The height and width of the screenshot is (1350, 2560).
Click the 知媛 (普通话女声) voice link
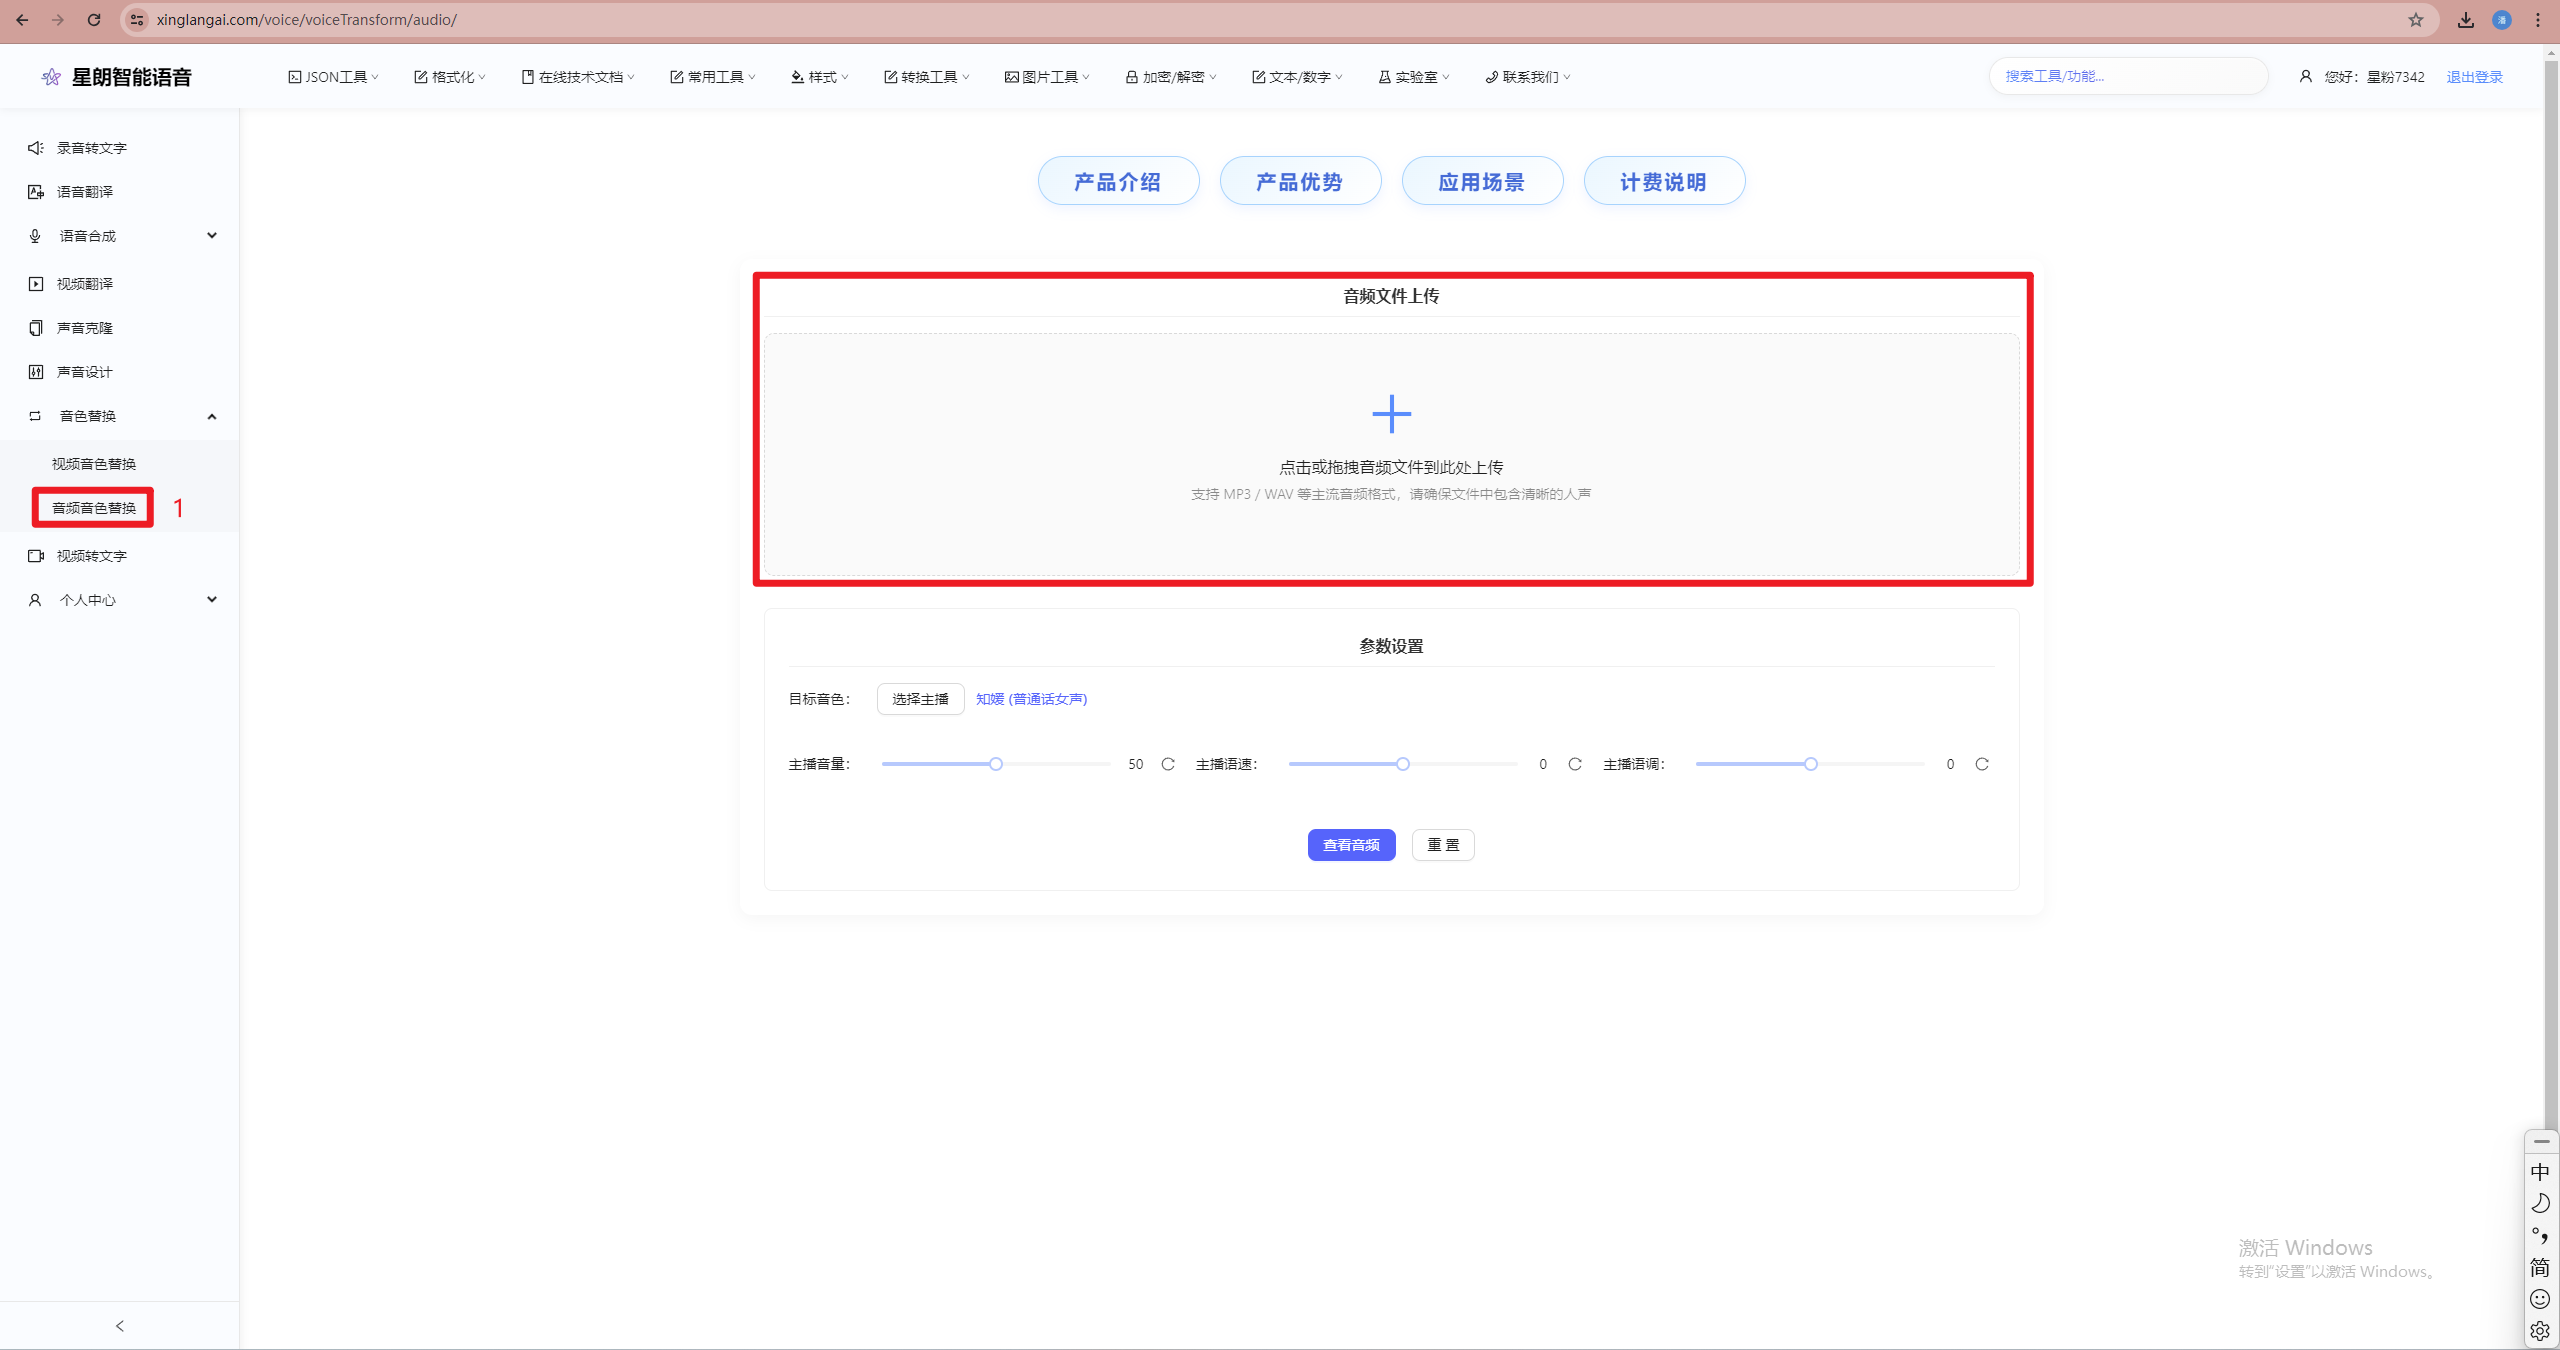1031,699
